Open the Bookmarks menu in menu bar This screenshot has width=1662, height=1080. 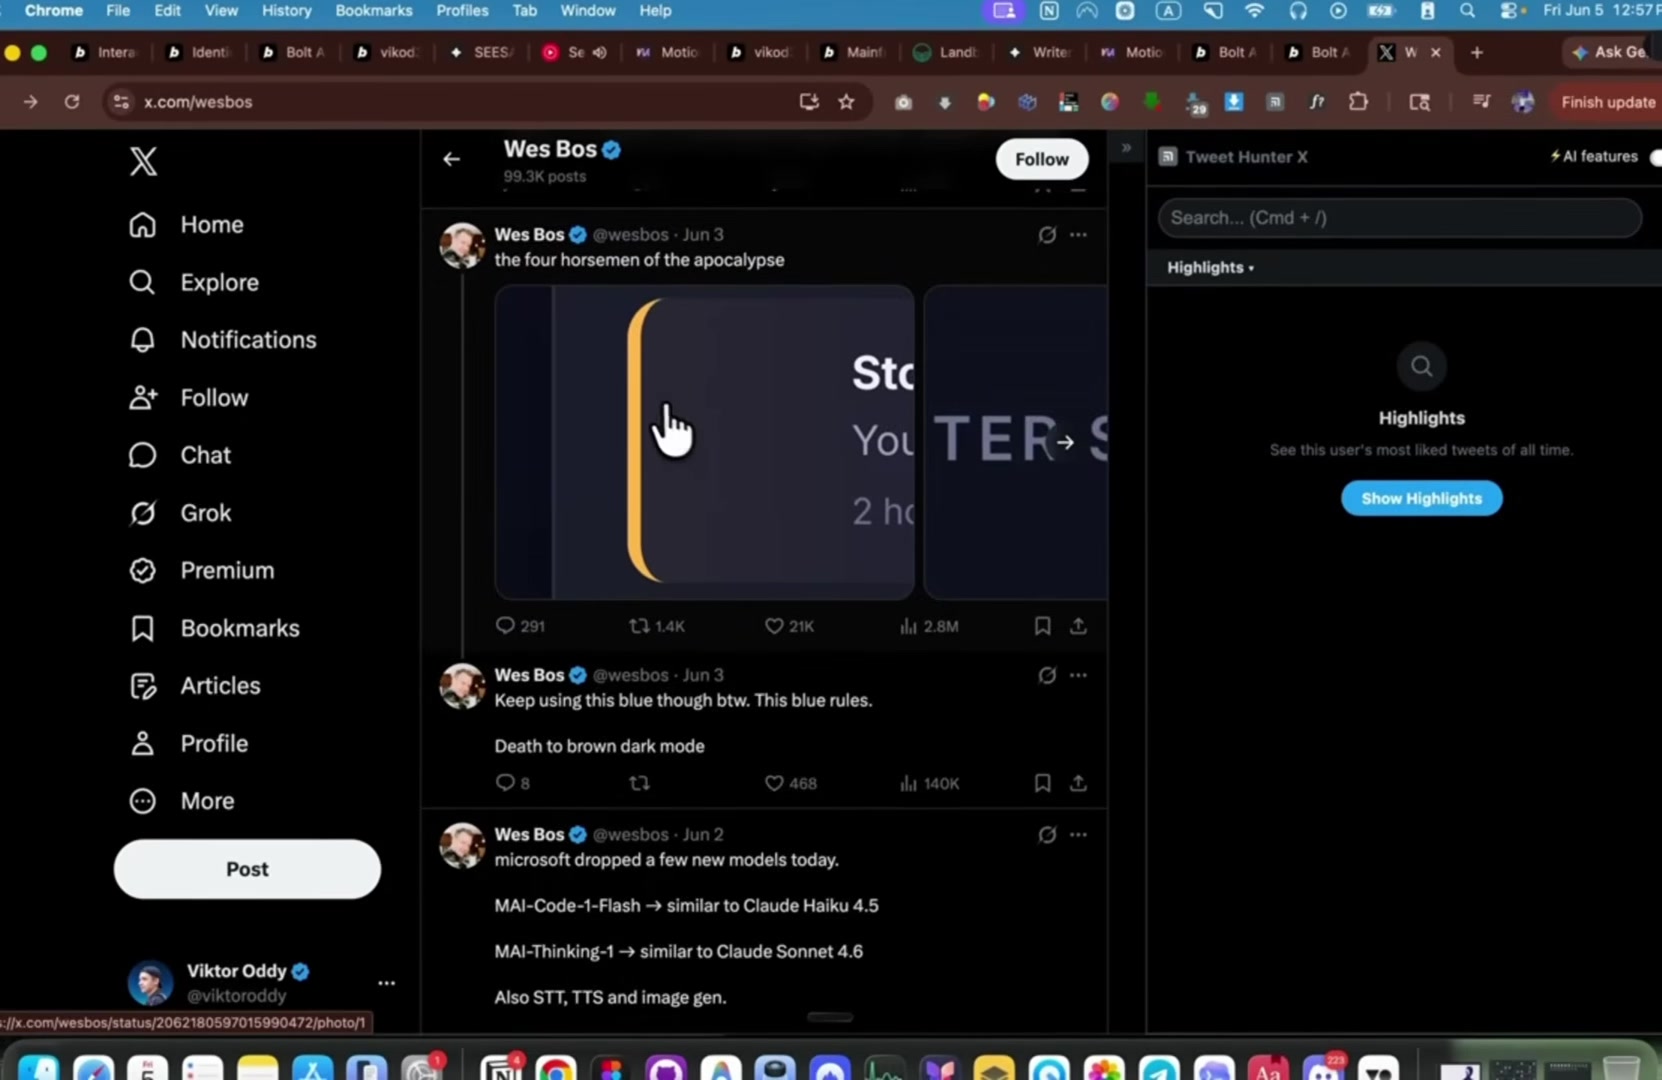point(374,11)
